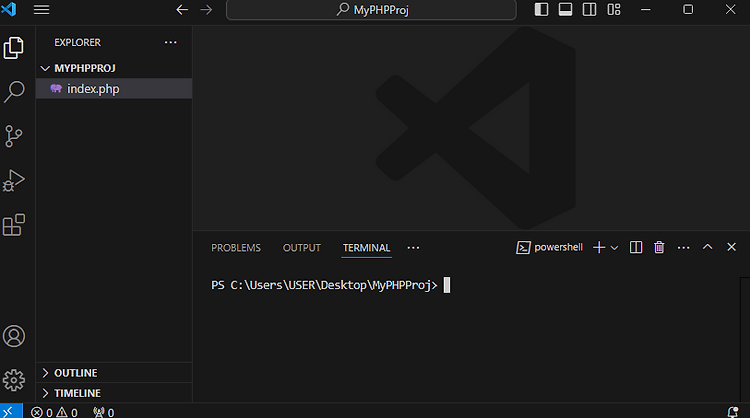Select the TERMINAL tab
This screenshot has width=750, height=418.
(366, 248)
